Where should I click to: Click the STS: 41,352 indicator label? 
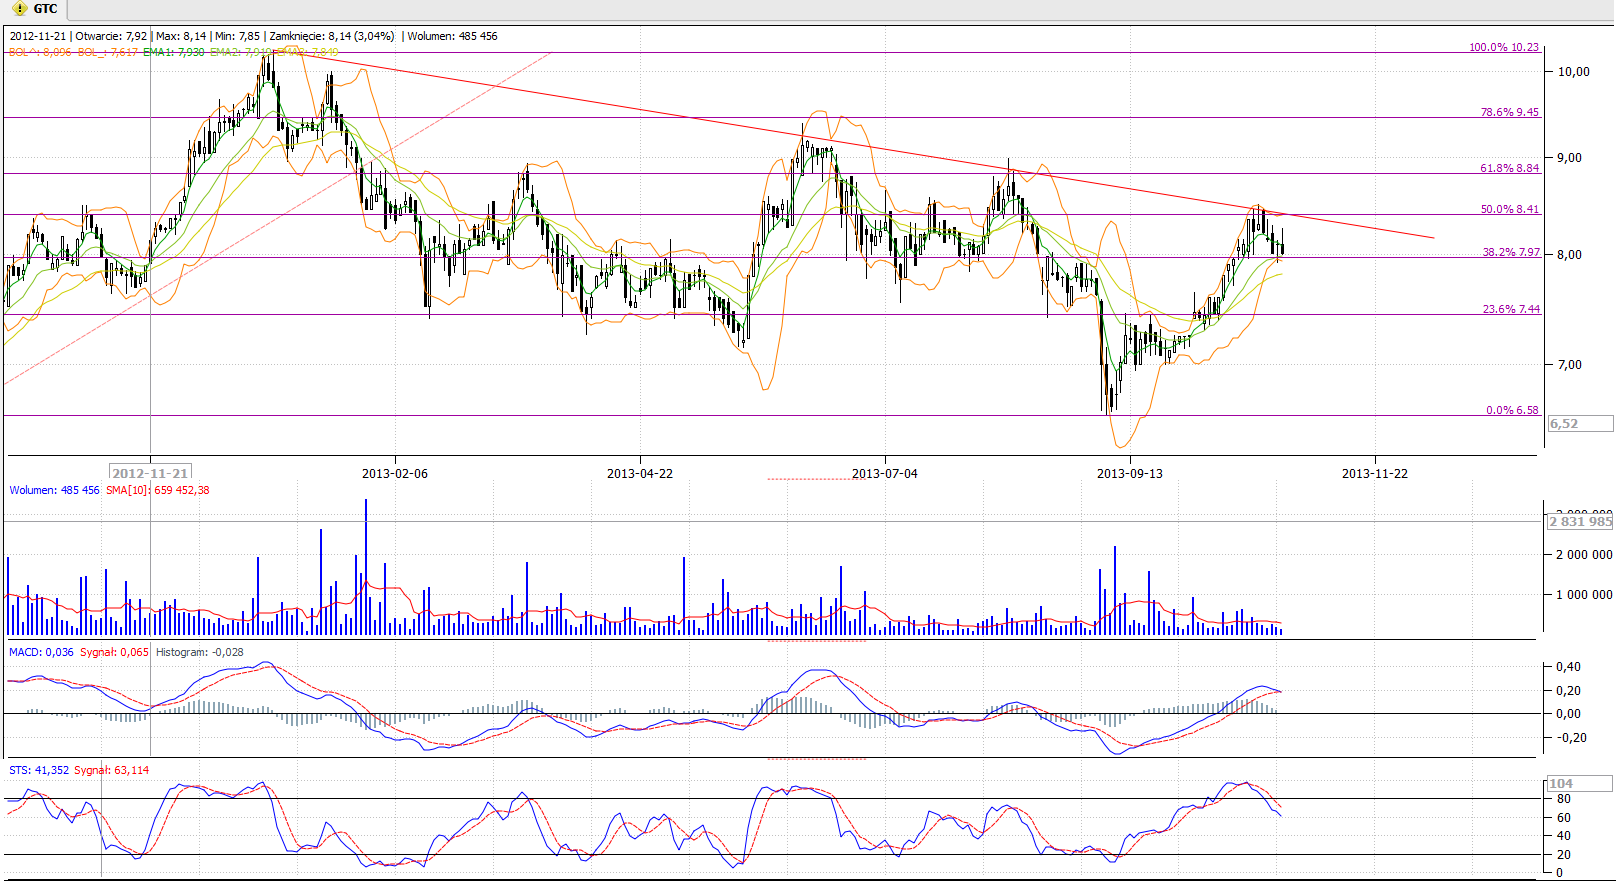coord(39,770)
